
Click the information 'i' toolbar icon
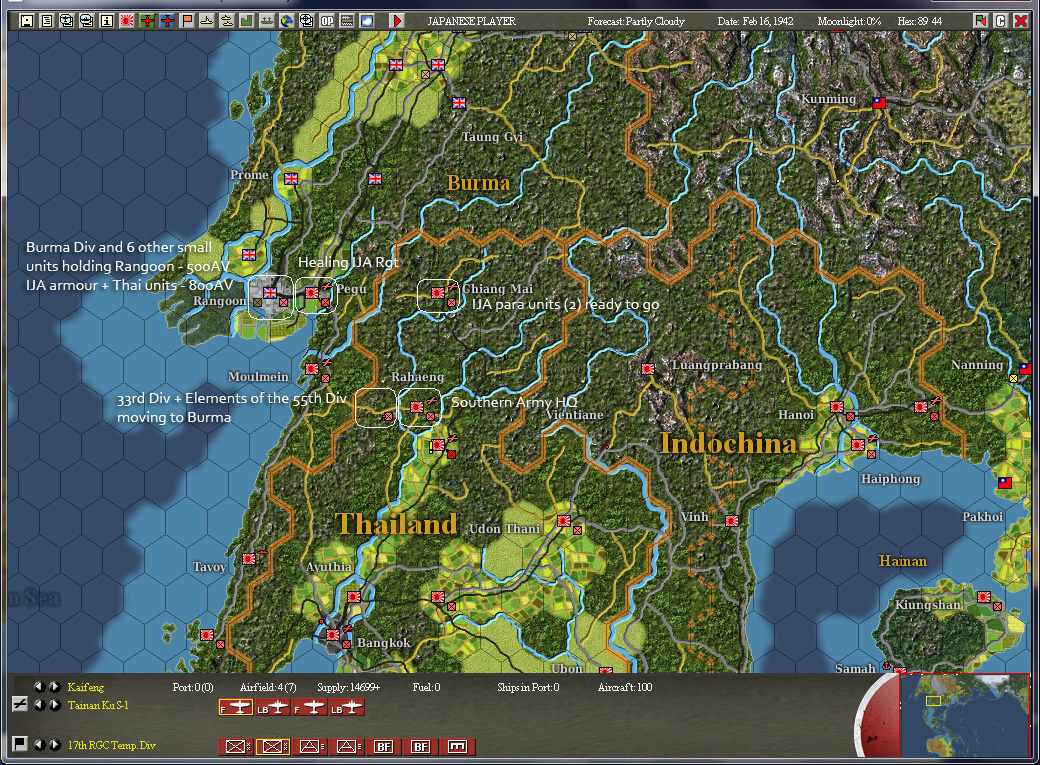click(x=107, y=21)
